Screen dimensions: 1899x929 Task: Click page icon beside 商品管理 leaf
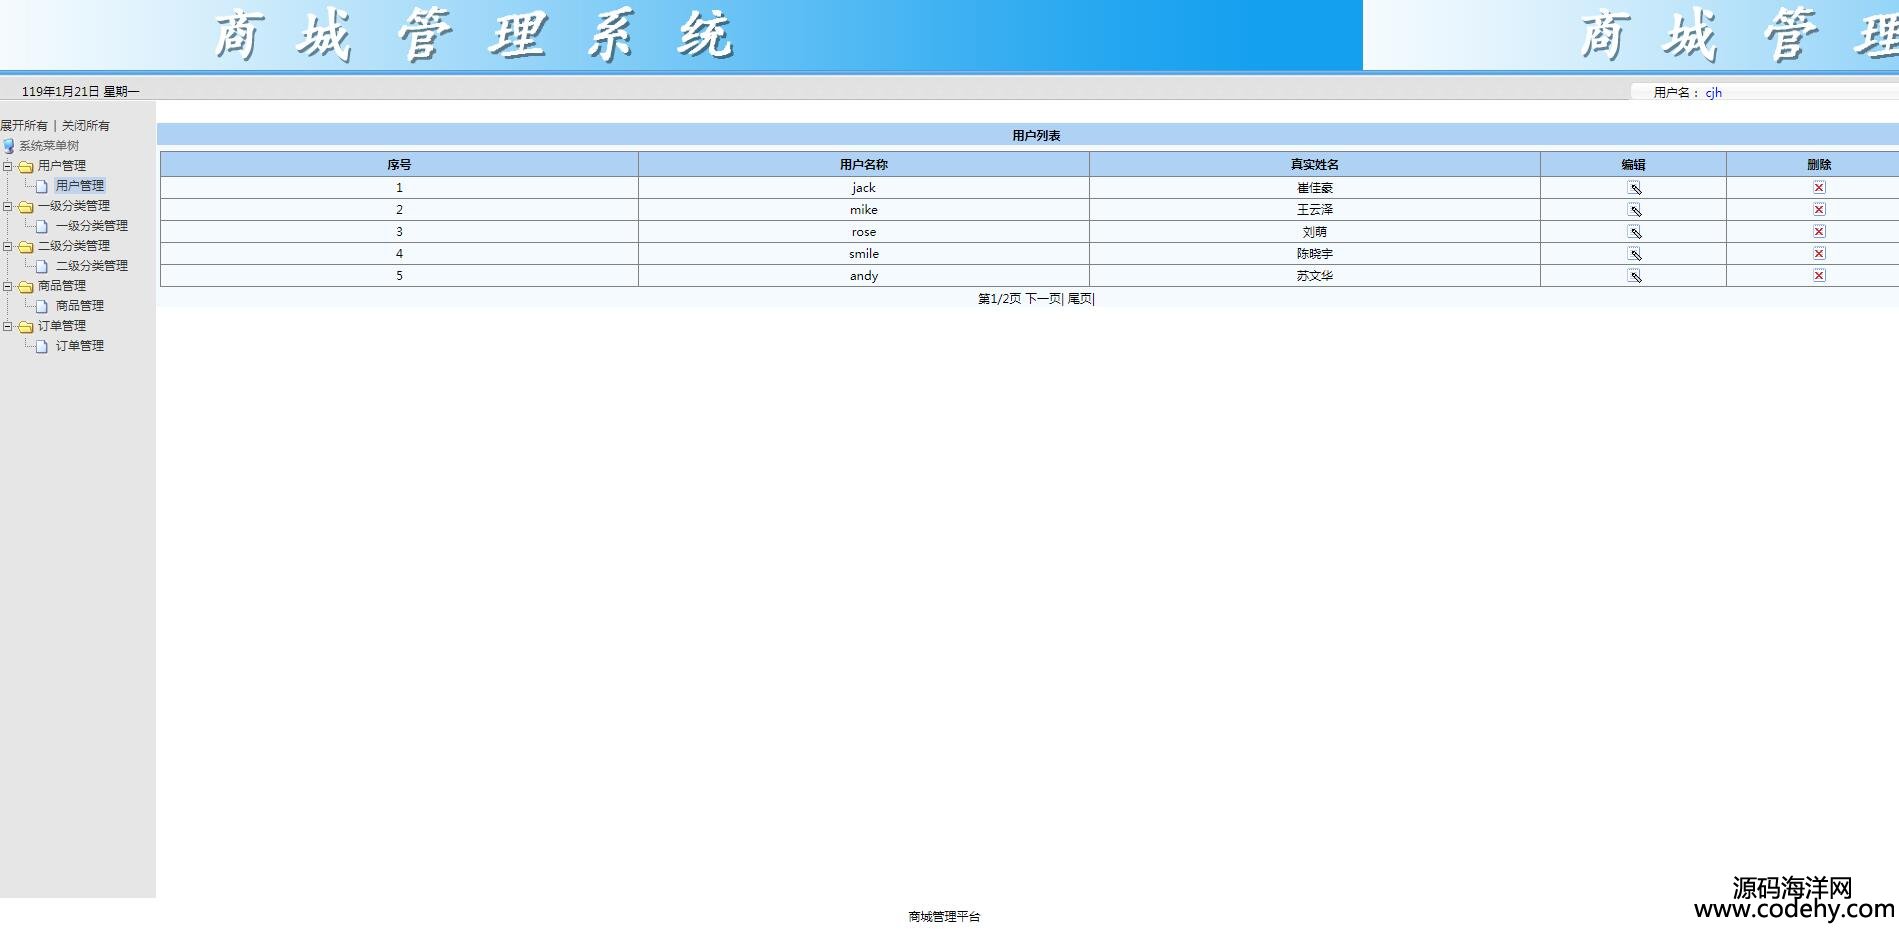42,306
